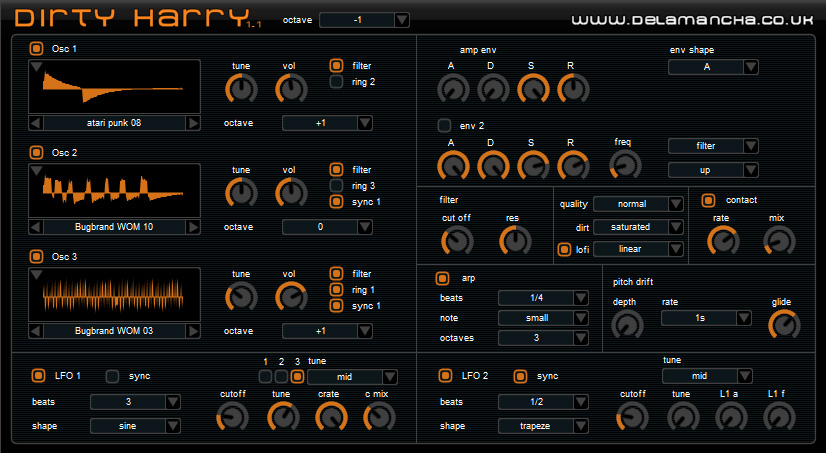The image size is (826, 453).
Task: Select previous waveform for Osc 1
Action: click(x=35, y=123)
